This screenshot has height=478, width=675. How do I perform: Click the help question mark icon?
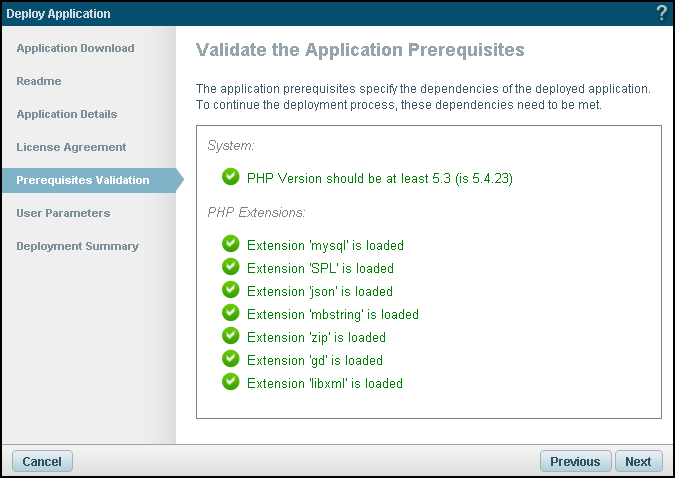(661, 13)
